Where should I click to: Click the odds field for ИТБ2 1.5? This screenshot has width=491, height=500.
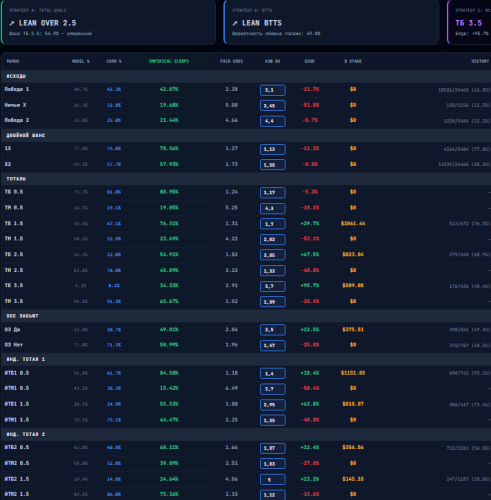point(273,480)
